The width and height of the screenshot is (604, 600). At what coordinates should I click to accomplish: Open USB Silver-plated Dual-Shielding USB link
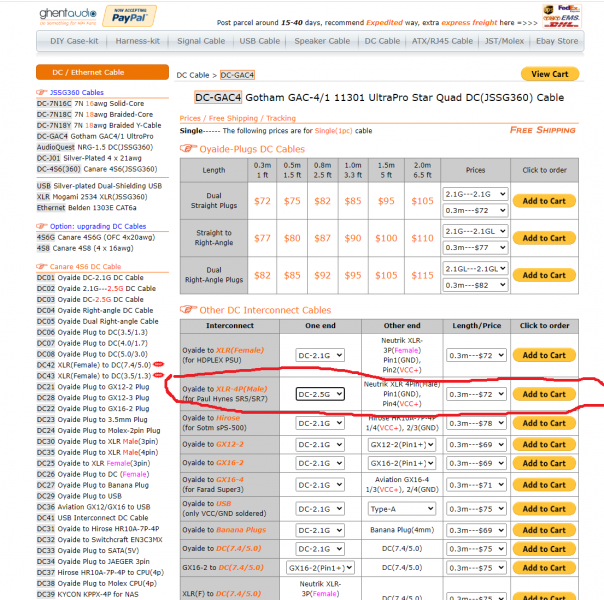pyautogui.click(x=99, y=186)
